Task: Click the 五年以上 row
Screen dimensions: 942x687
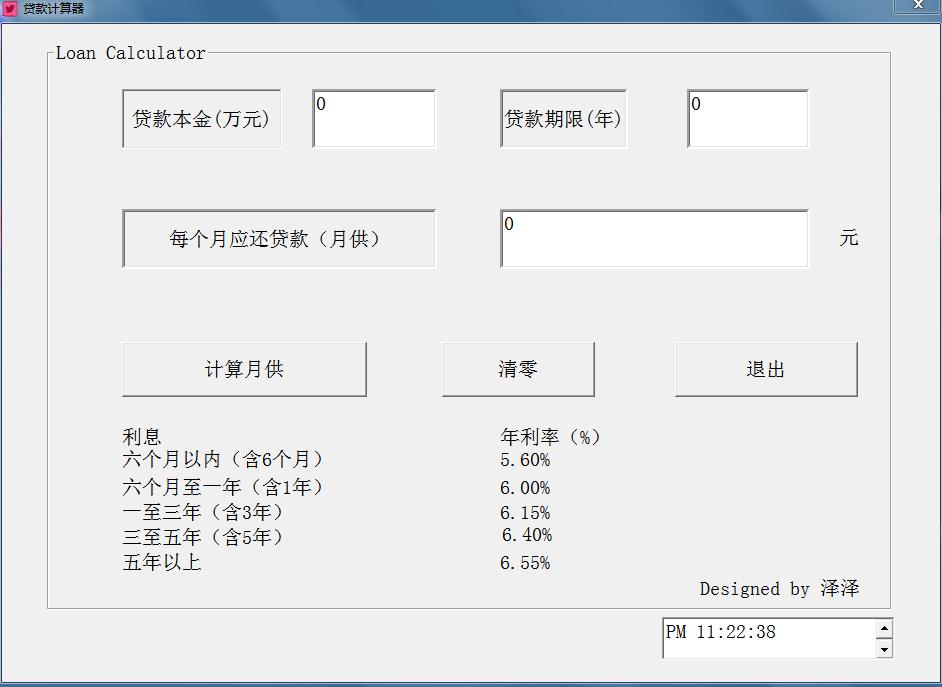Action: click(x=162, y=563)
